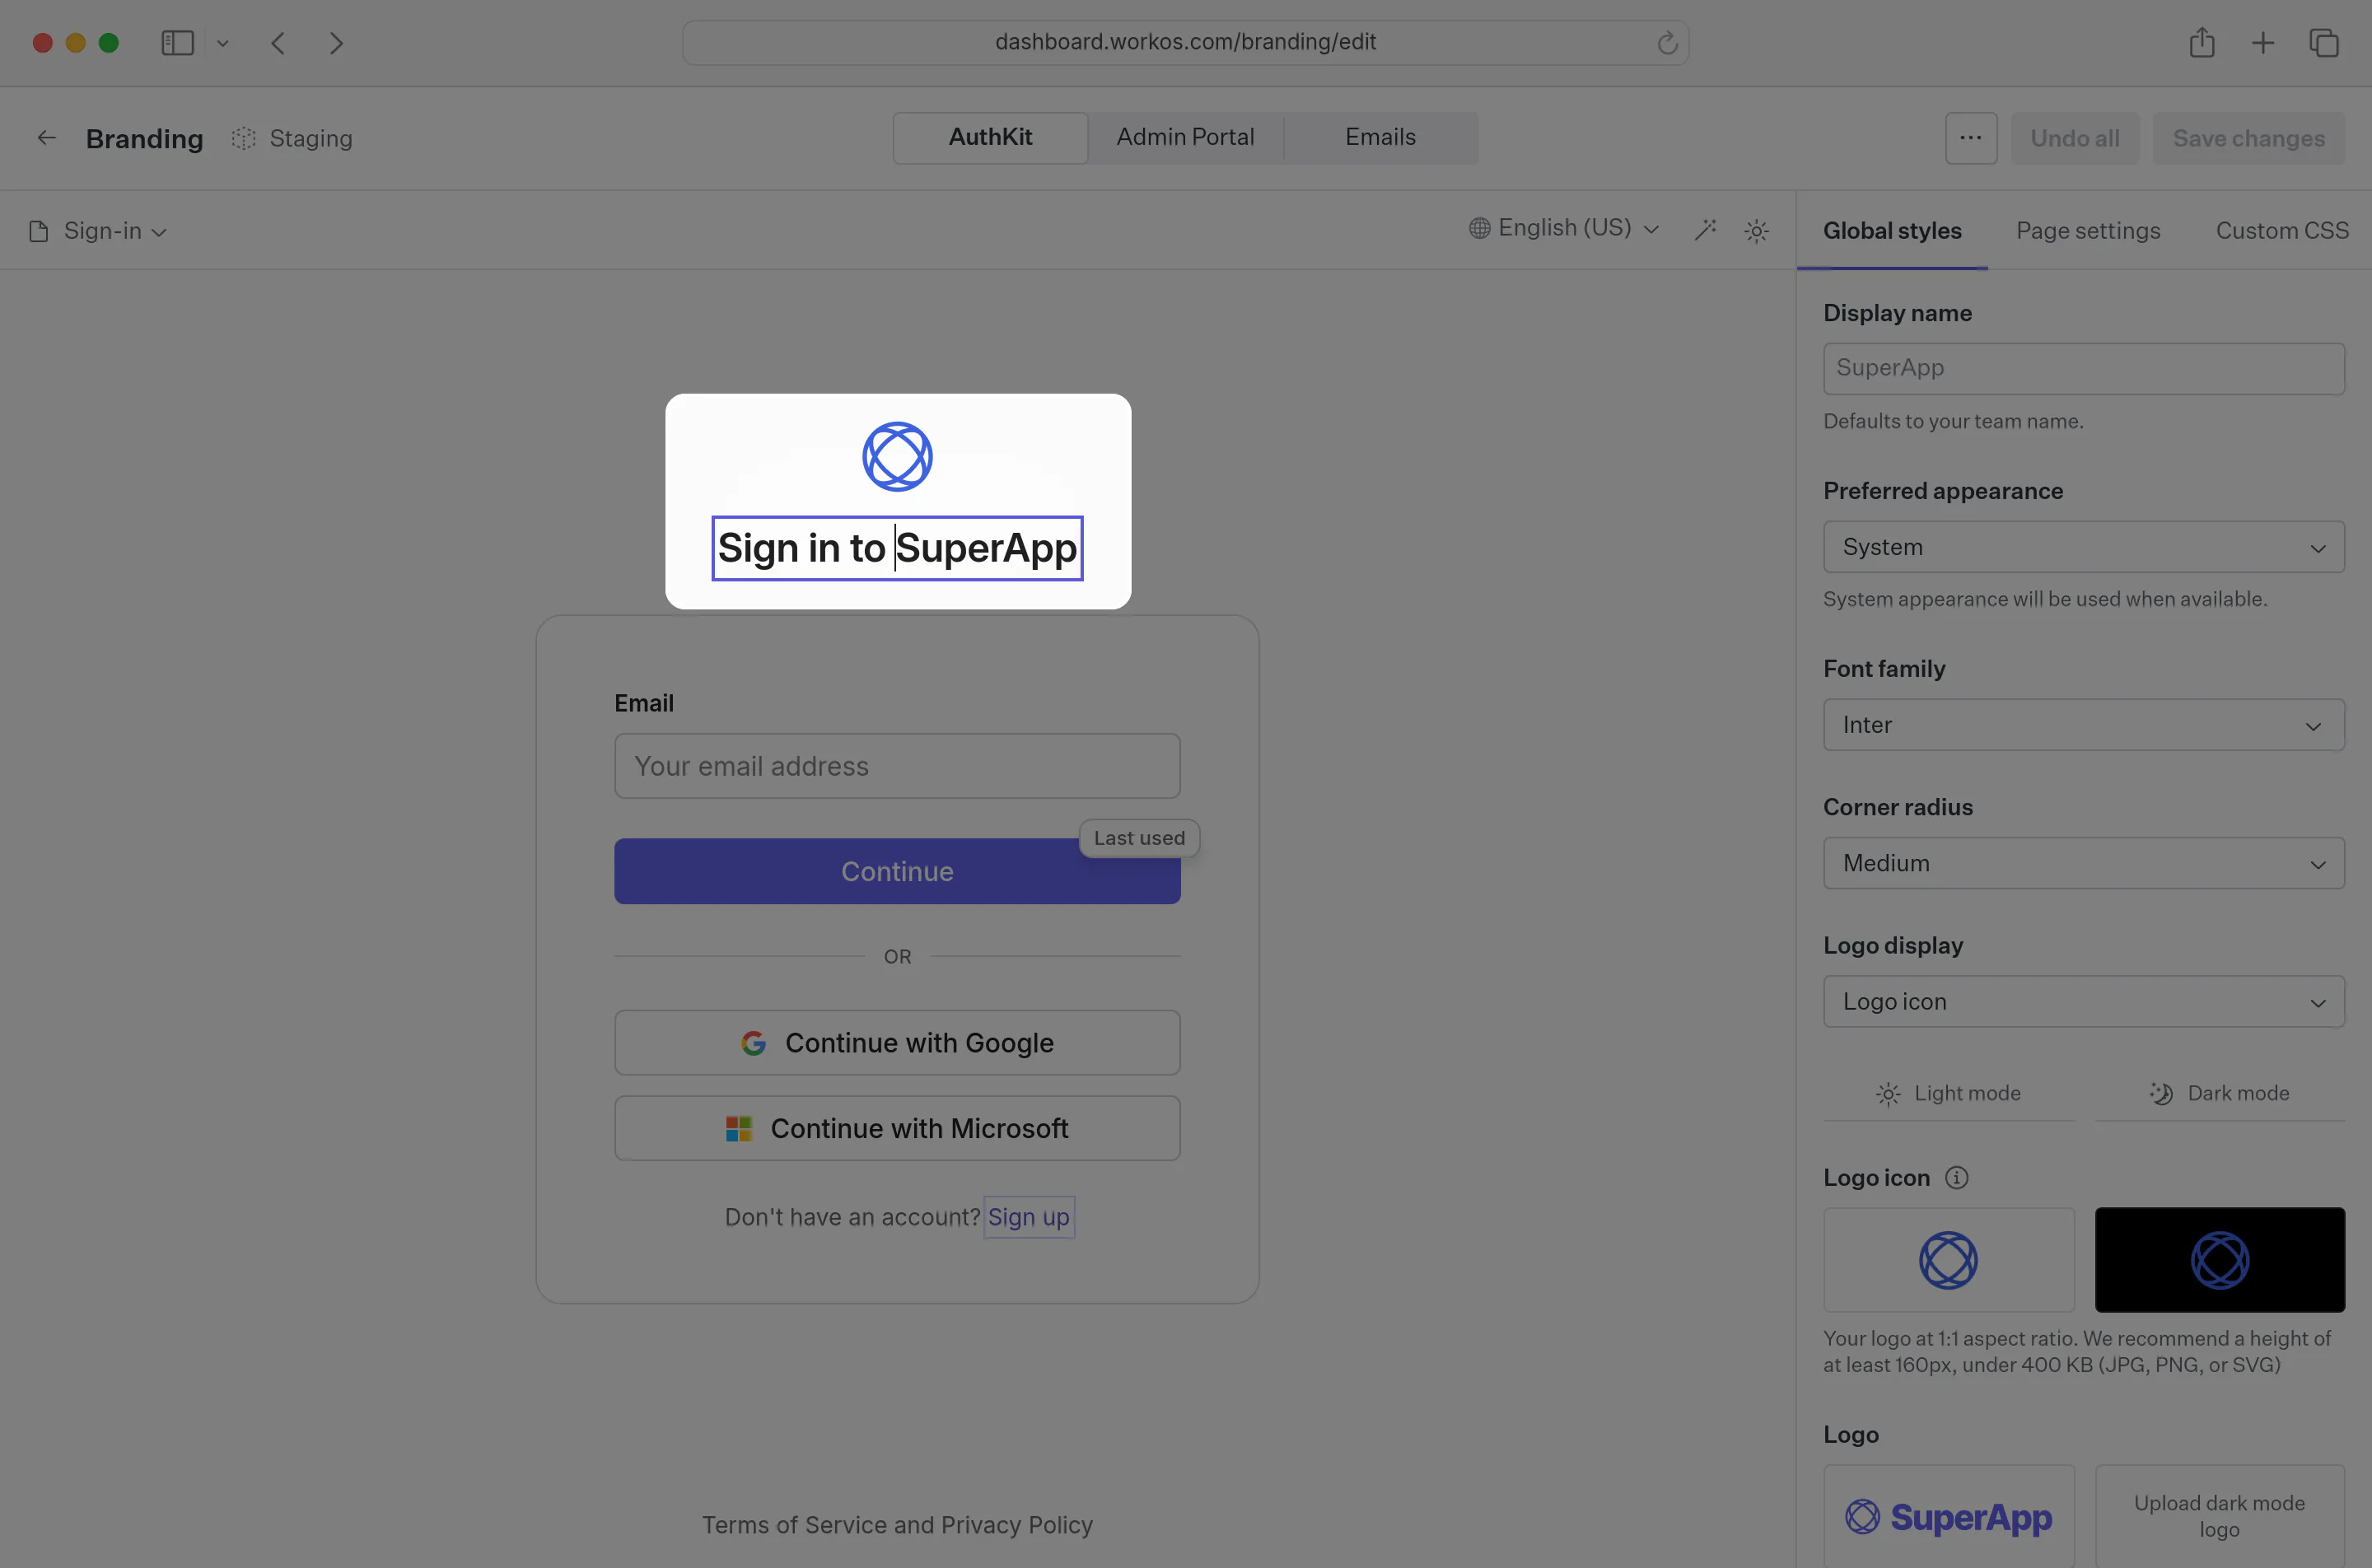Open a new tab with plus icon

pyautogui.click(x=2262, y=43)
